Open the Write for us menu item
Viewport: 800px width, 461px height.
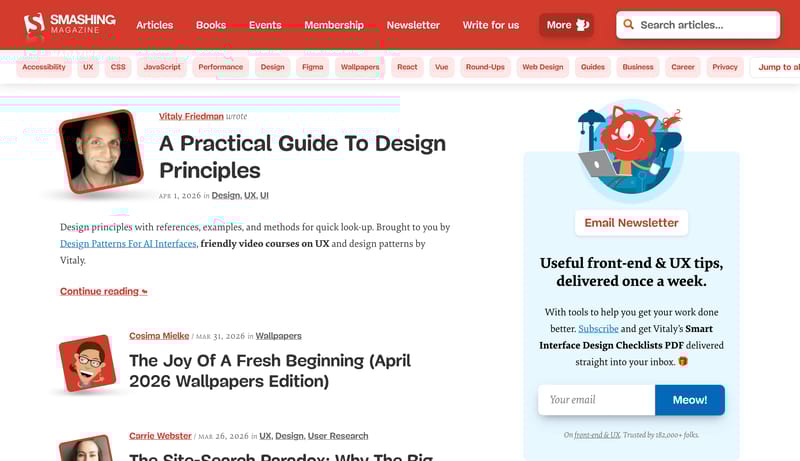[x=490, y=25]
